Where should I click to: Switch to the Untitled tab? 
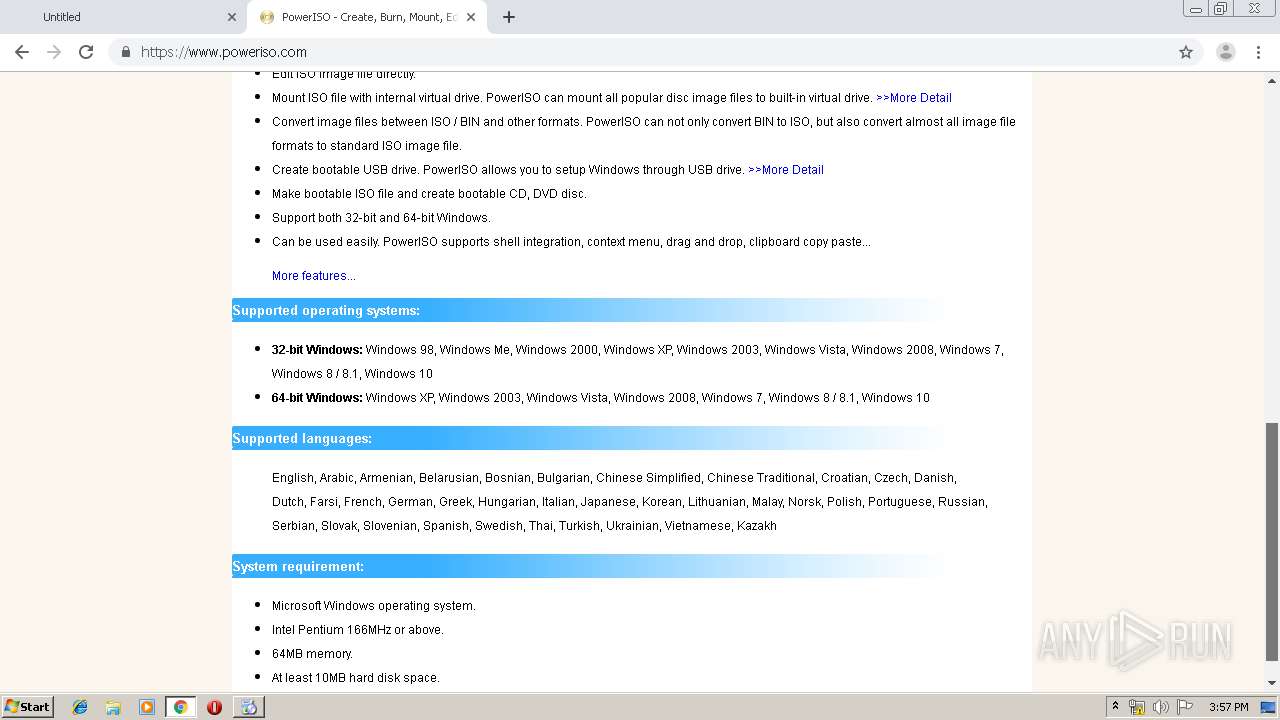[123, 17]
